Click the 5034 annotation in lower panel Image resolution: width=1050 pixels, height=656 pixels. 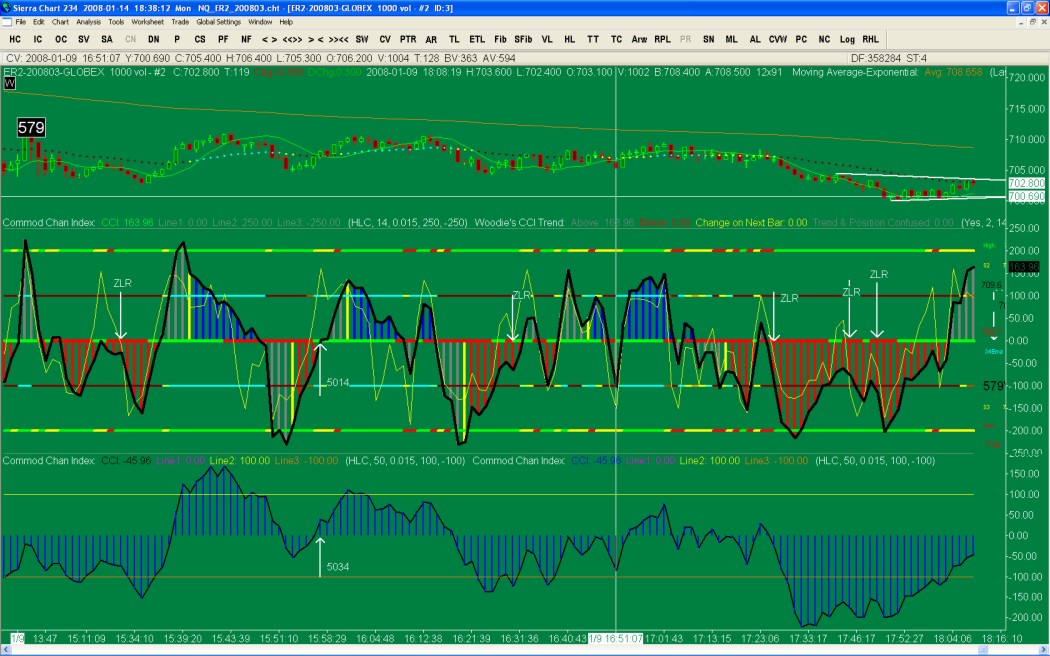point(338,567)
